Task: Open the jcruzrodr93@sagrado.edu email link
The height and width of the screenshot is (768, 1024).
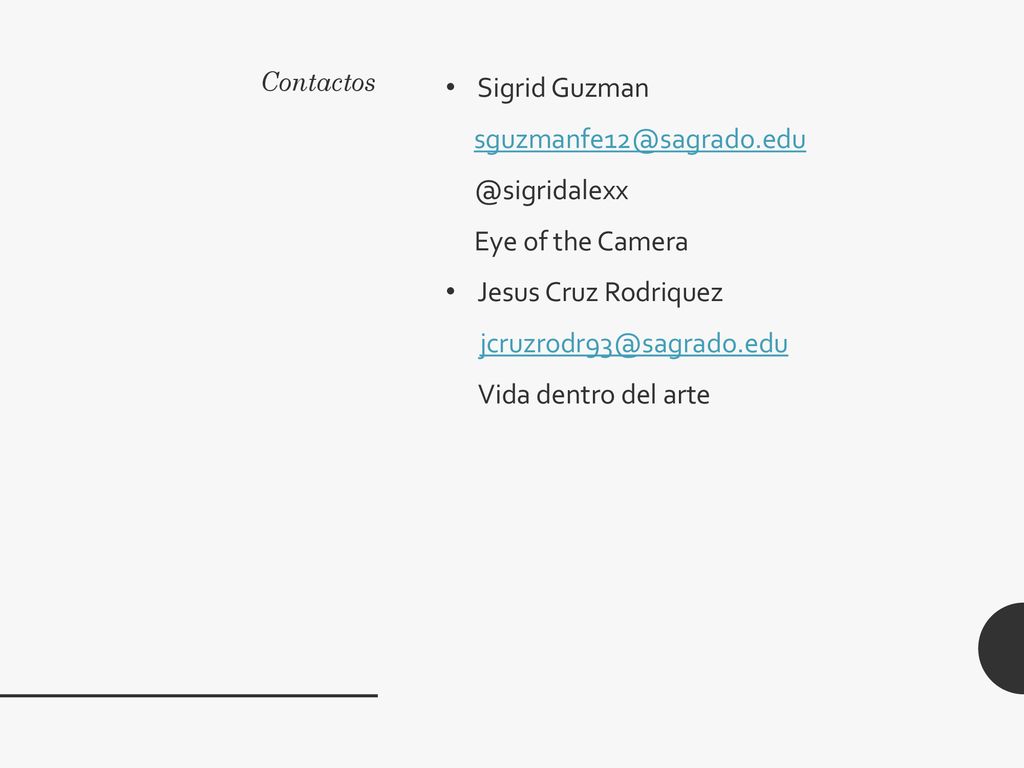Action: [x=633, y=344]
